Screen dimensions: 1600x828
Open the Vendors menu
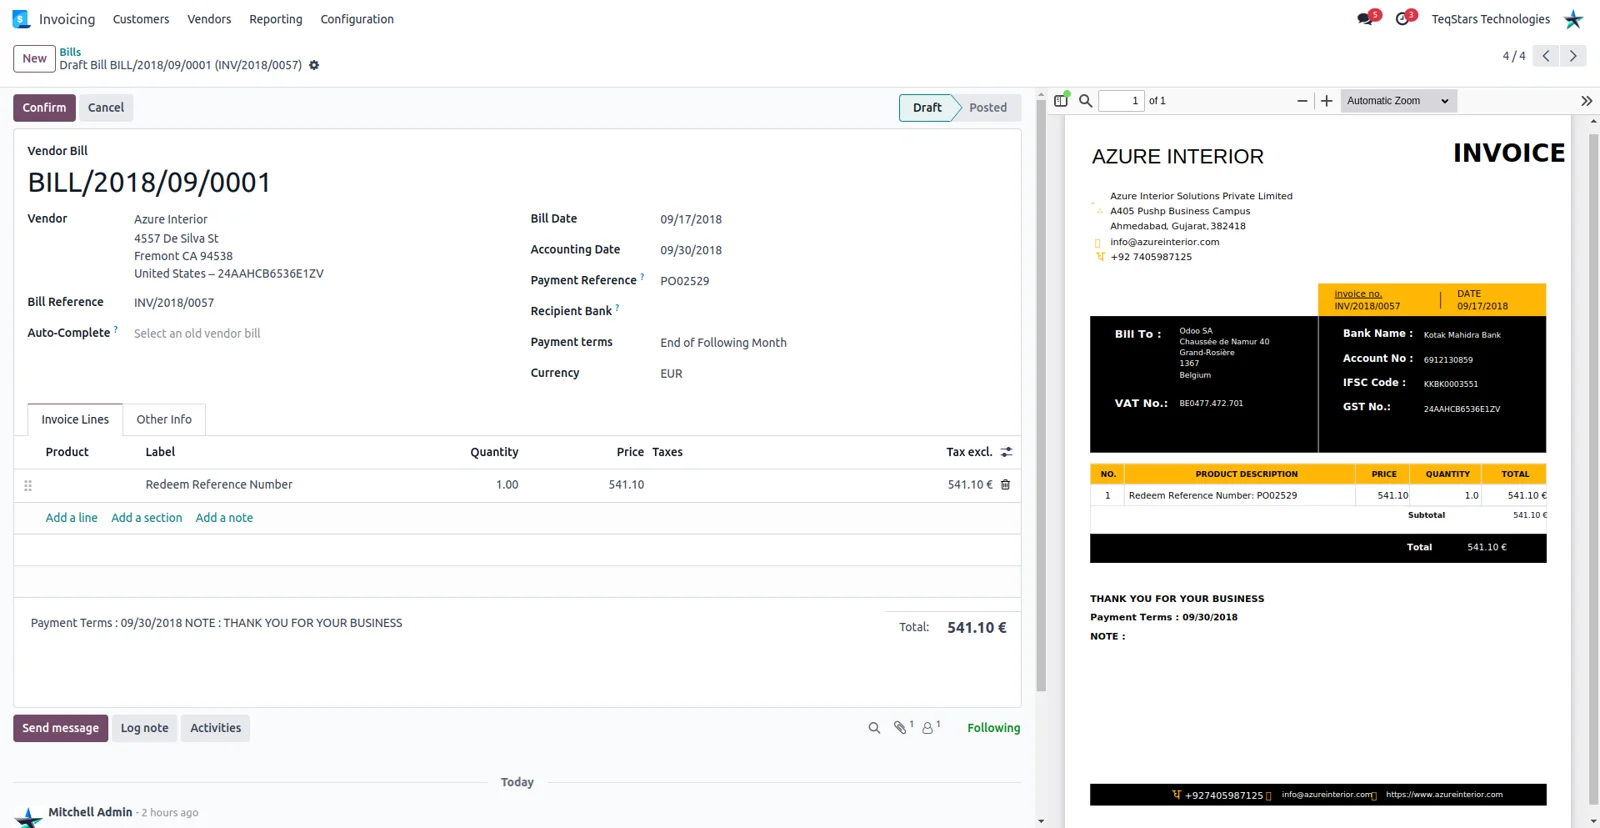209,19
